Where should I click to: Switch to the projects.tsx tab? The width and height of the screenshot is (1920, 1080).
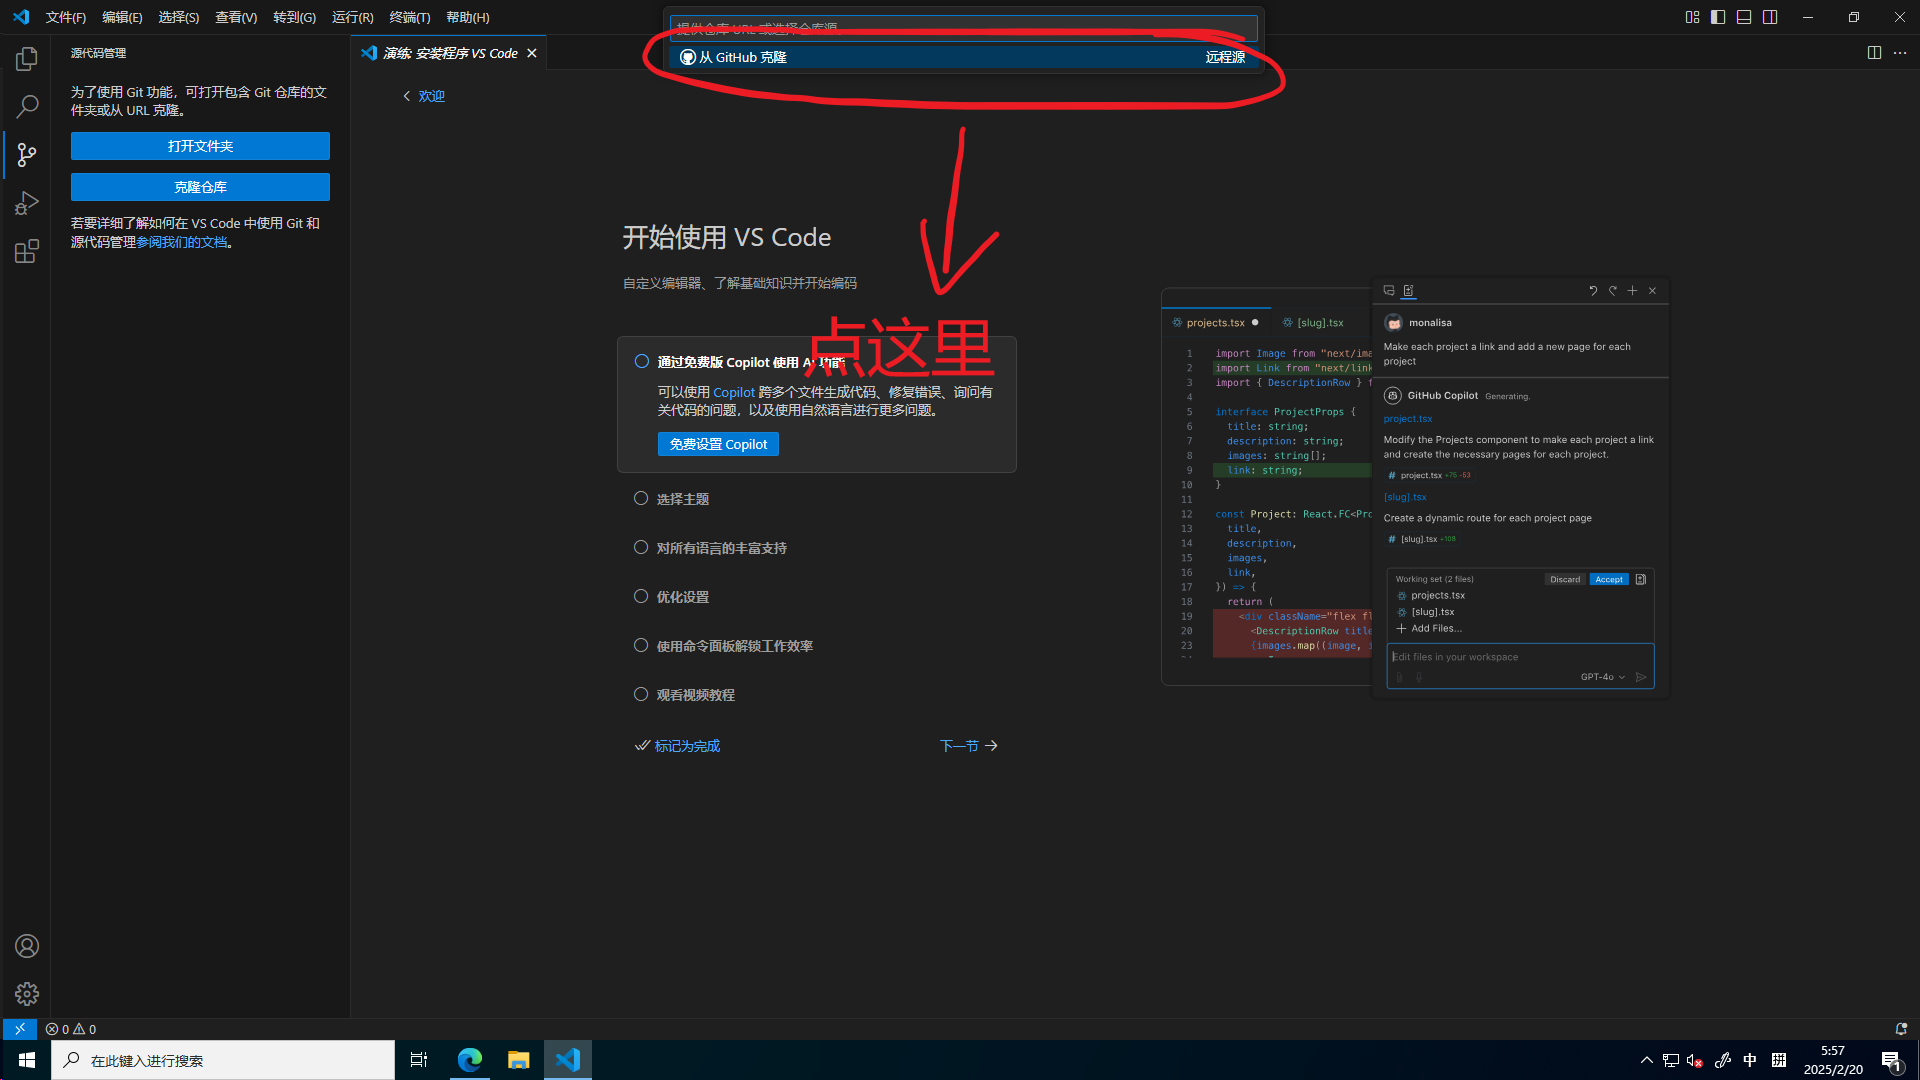[1215, 322]
